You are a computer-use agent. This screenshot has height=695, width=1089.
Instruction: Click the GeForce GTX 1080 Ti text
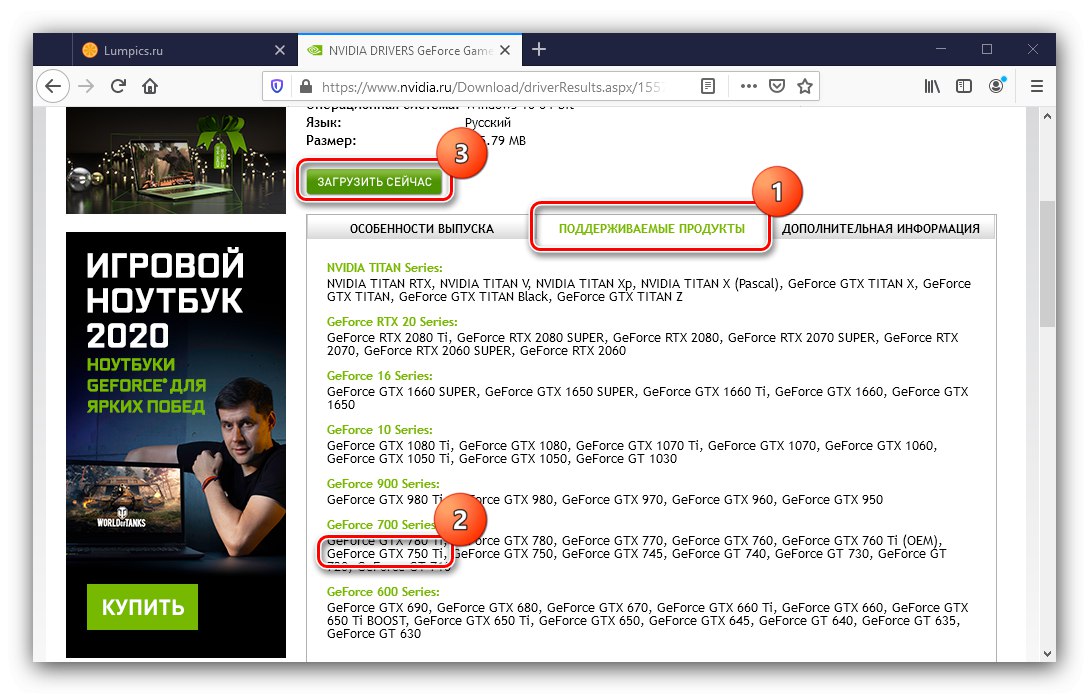[388, 446]
